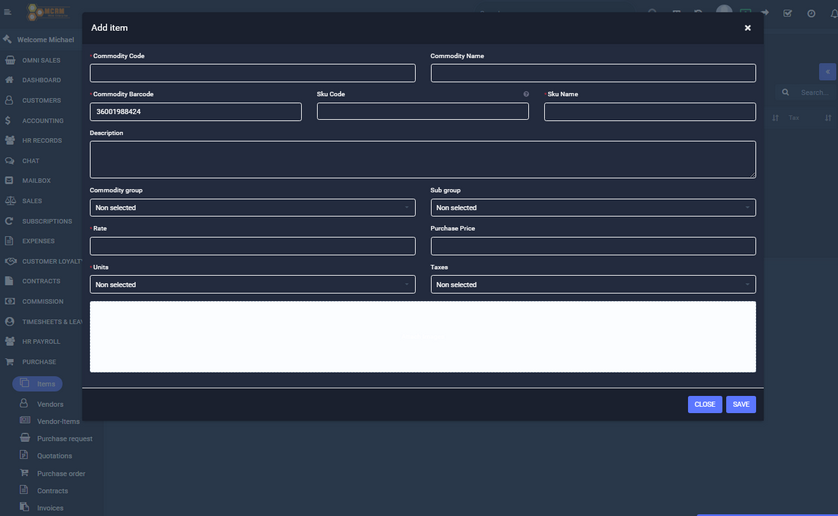This screenshot has width=838, height=516.
Task: Click the Sku Code help icon
Action: 526,94
